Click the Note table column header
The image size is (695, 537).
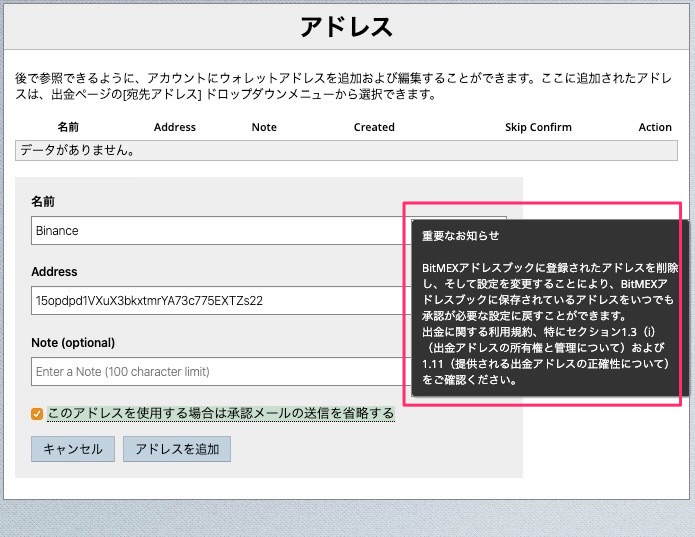tap(264, 127)
